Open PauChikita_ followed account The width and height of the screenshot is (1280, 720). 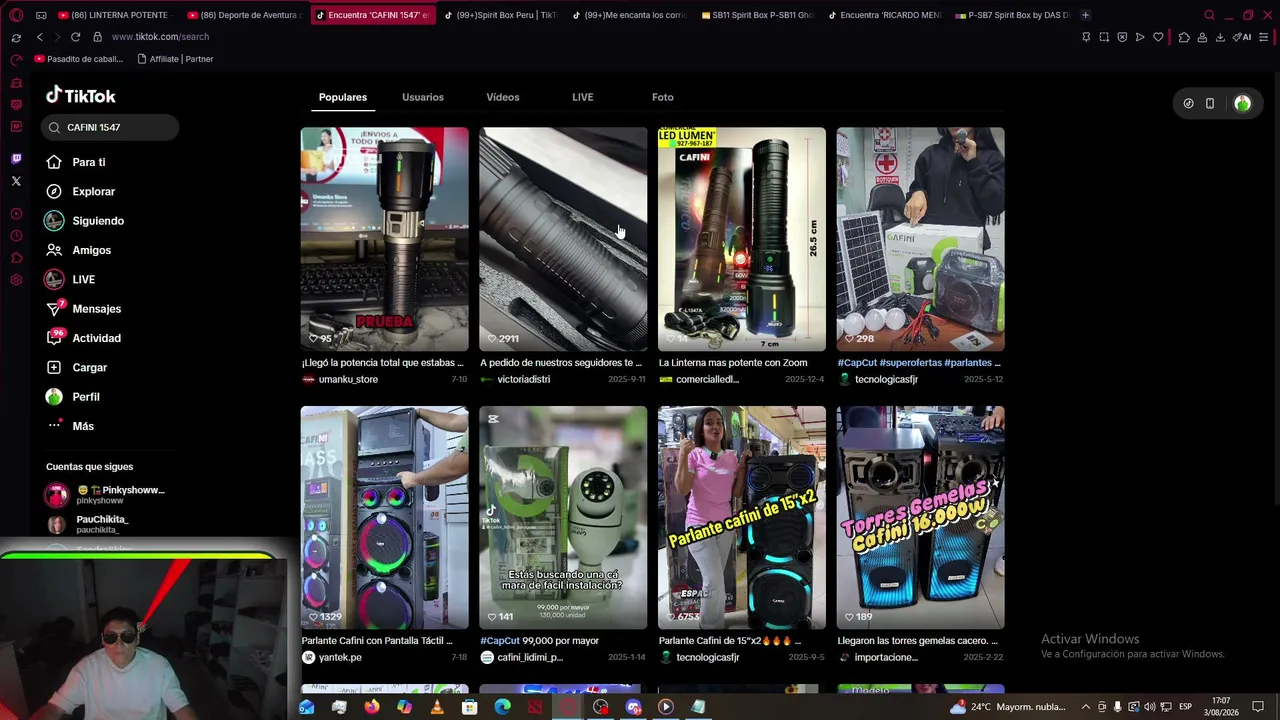coord(88,524)
